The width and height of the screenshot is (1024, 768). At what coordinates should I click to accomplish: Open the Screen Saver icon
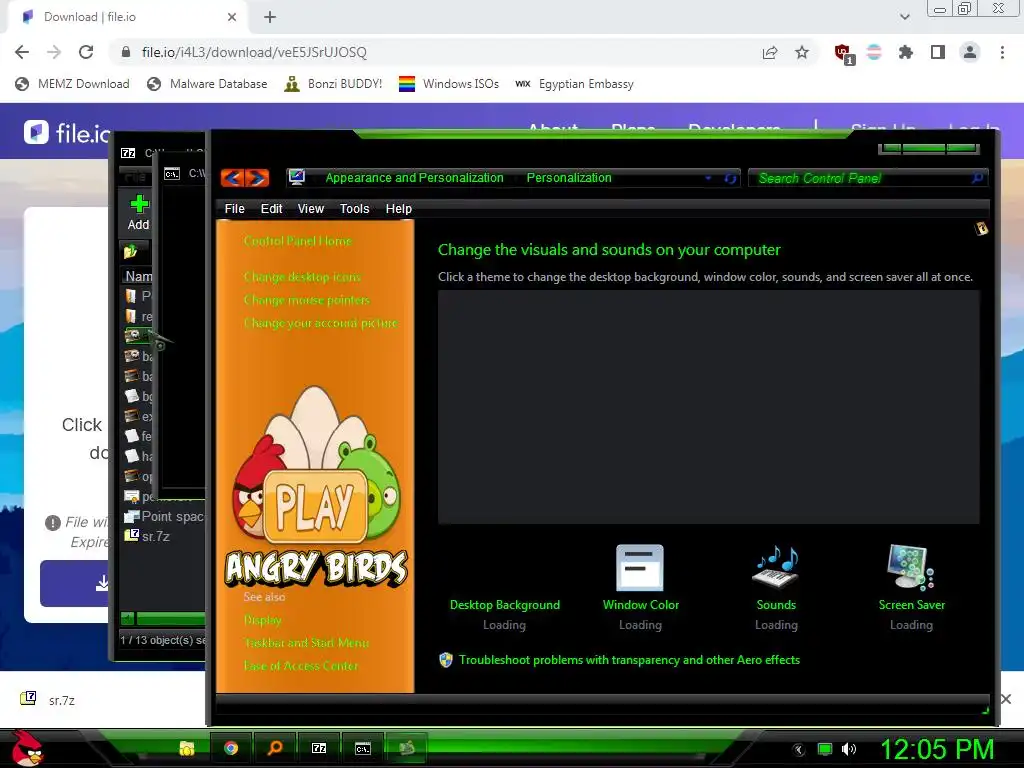(x=911, y=567)
